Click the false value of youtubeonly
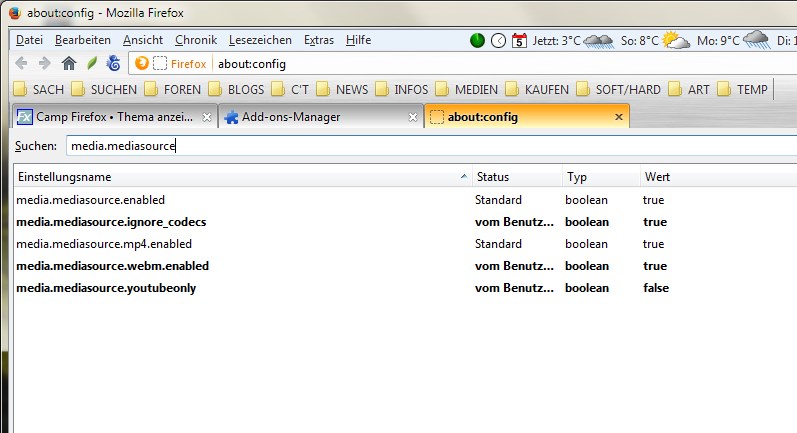Screen dimensions: 797x433 656,288
